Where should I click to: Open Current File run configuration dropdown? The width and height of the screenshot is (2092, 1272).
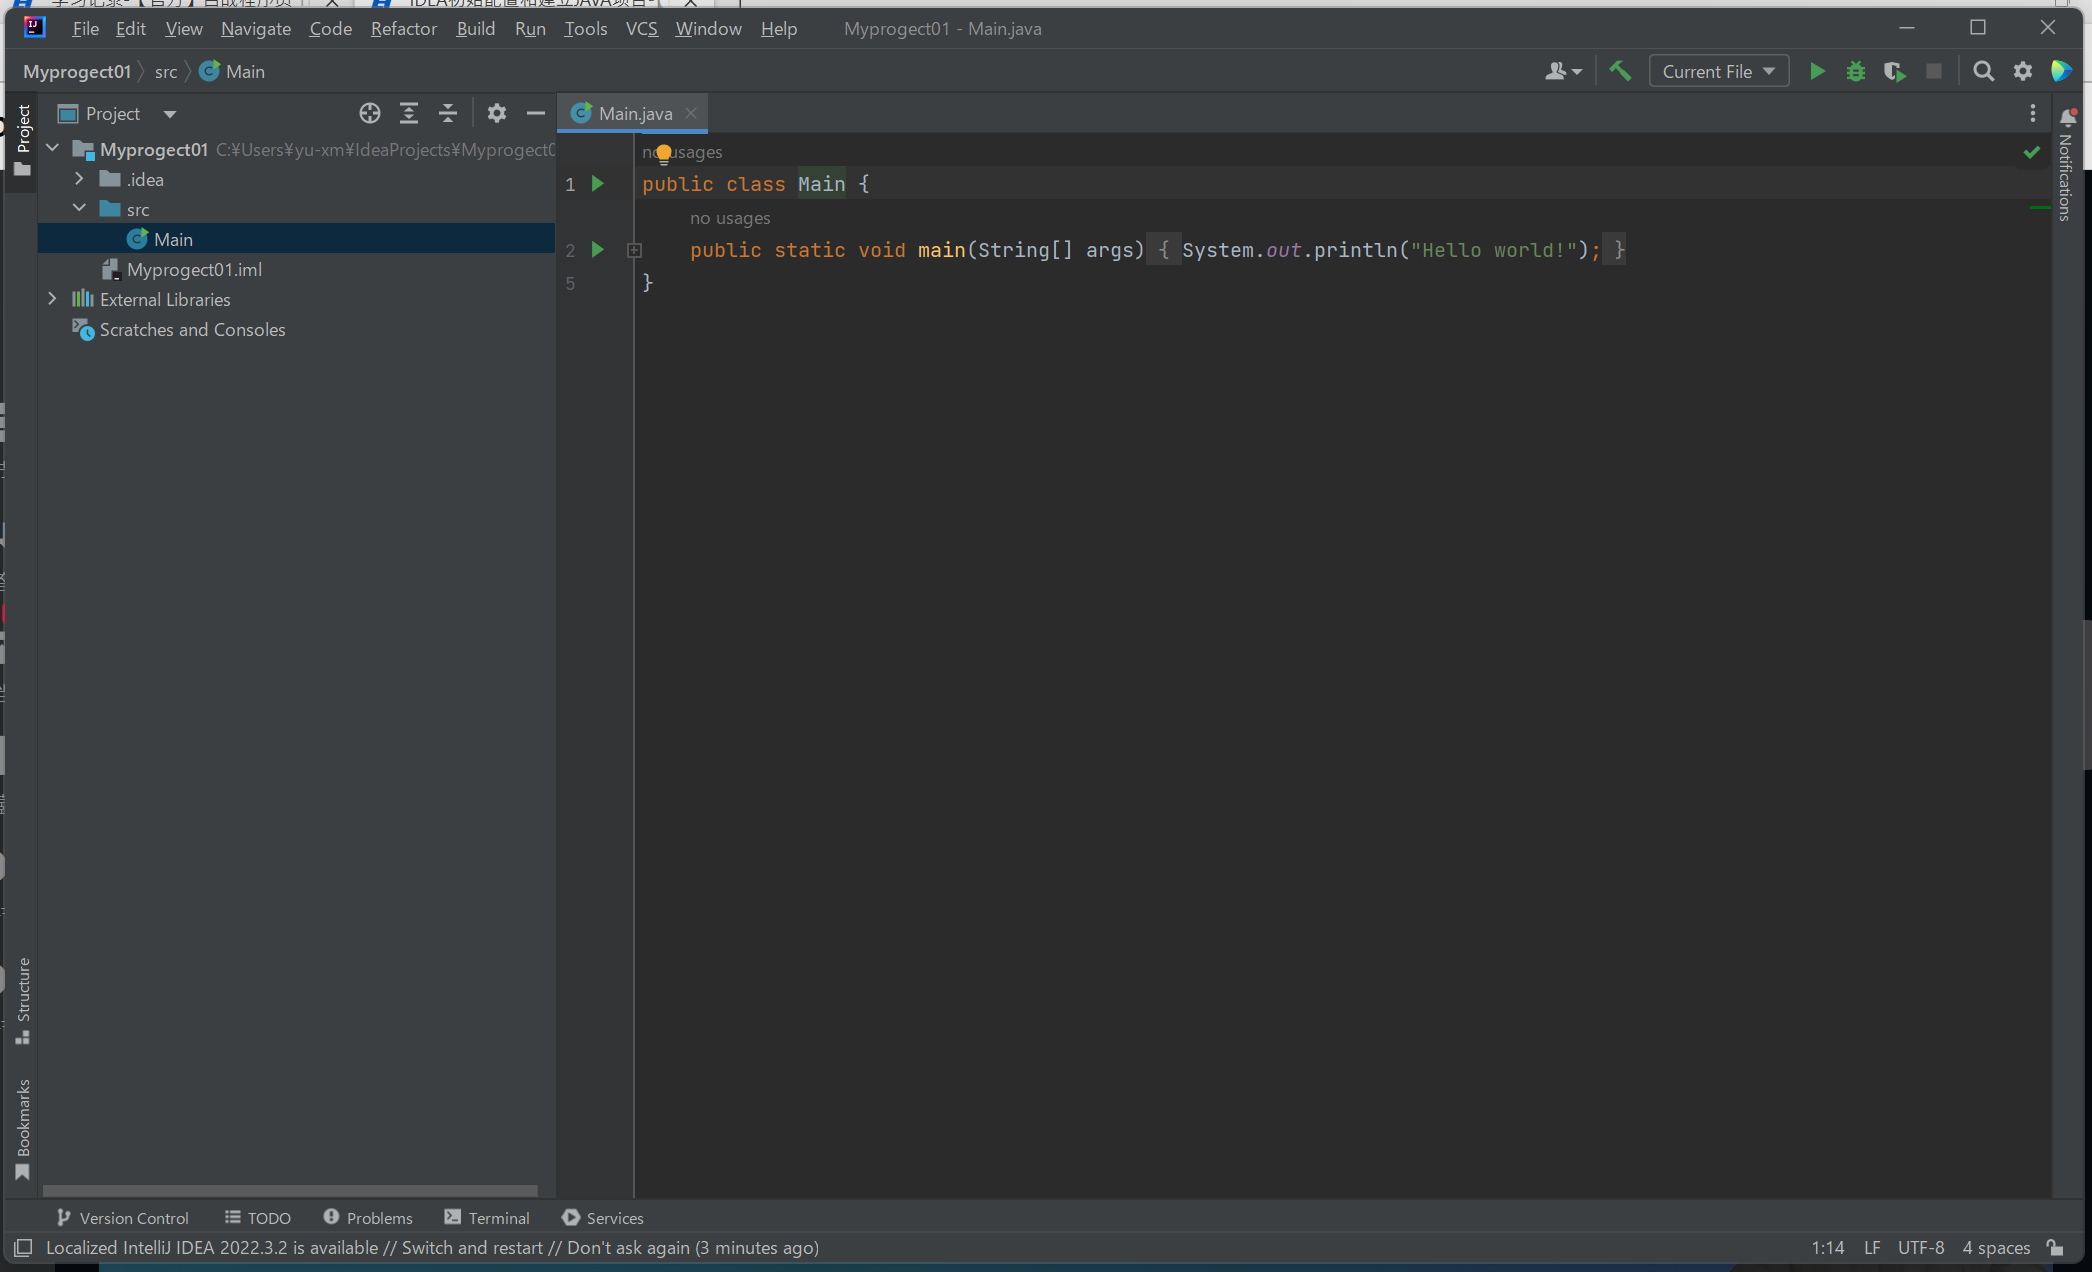(1718, 71)
